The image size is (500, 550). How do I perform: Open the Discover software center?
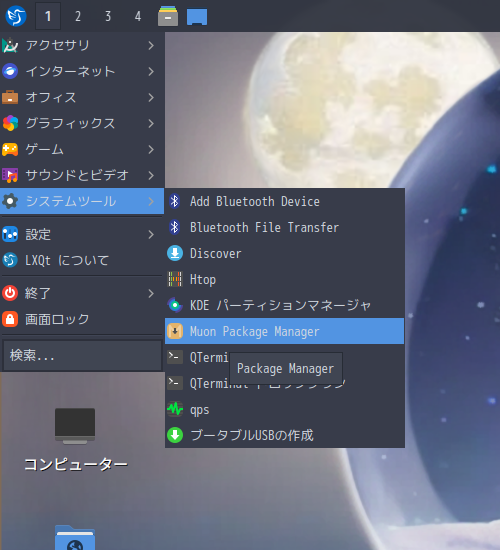(285, 253)
